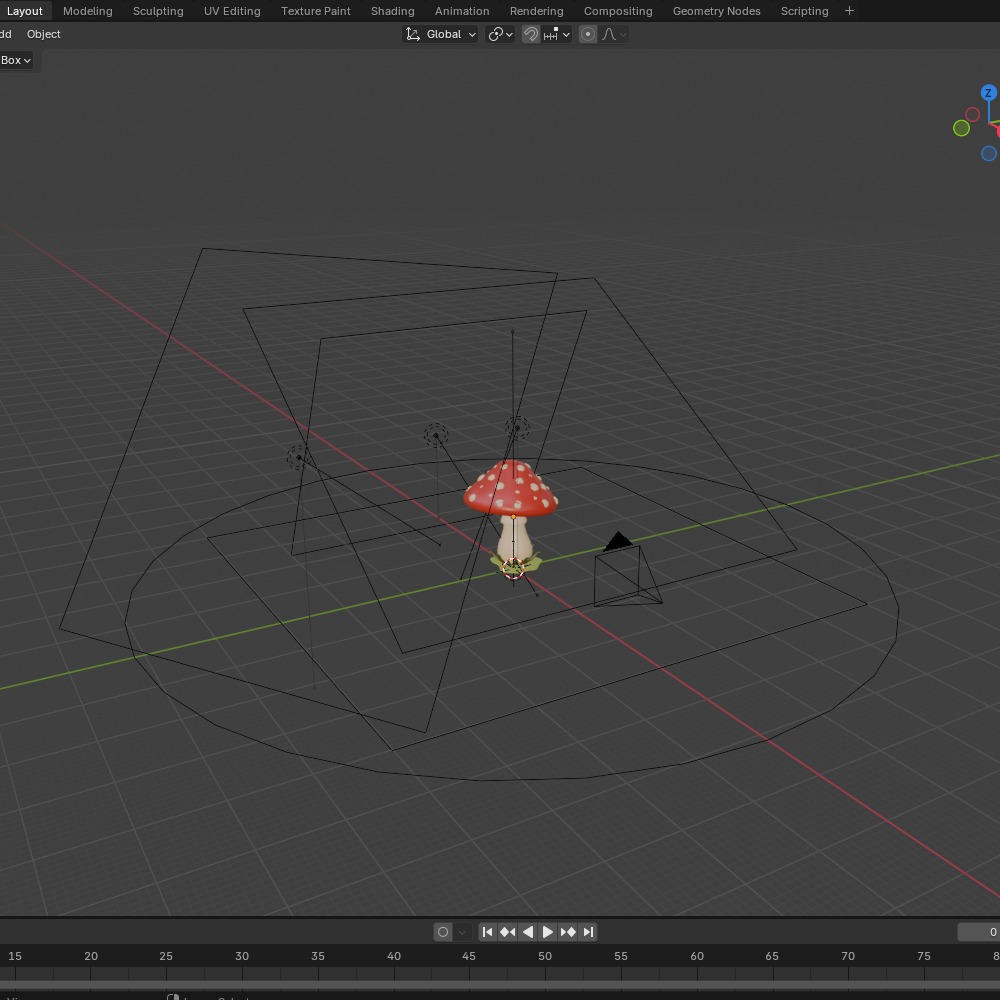The height and width of the screenshot is (1000, 1000).
Task: Open the Object menu in viewport header
Action: (43, 34)
